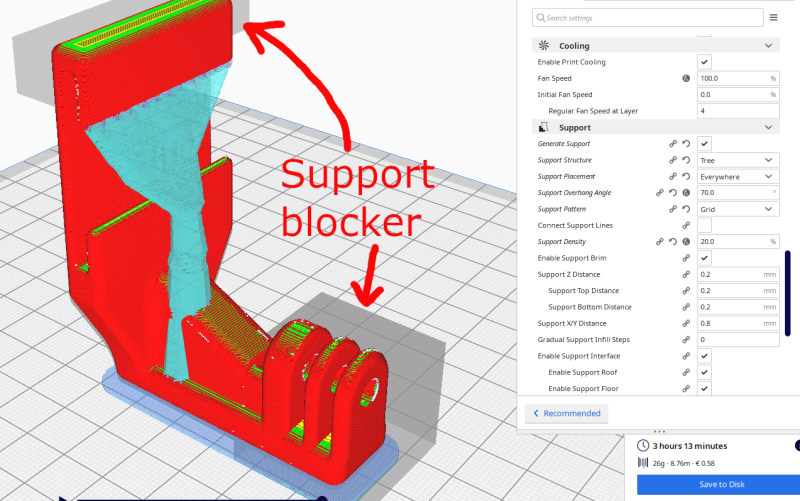Uncheck the Generate Support checkbox
800x501 pixels.
click(704, 144)
